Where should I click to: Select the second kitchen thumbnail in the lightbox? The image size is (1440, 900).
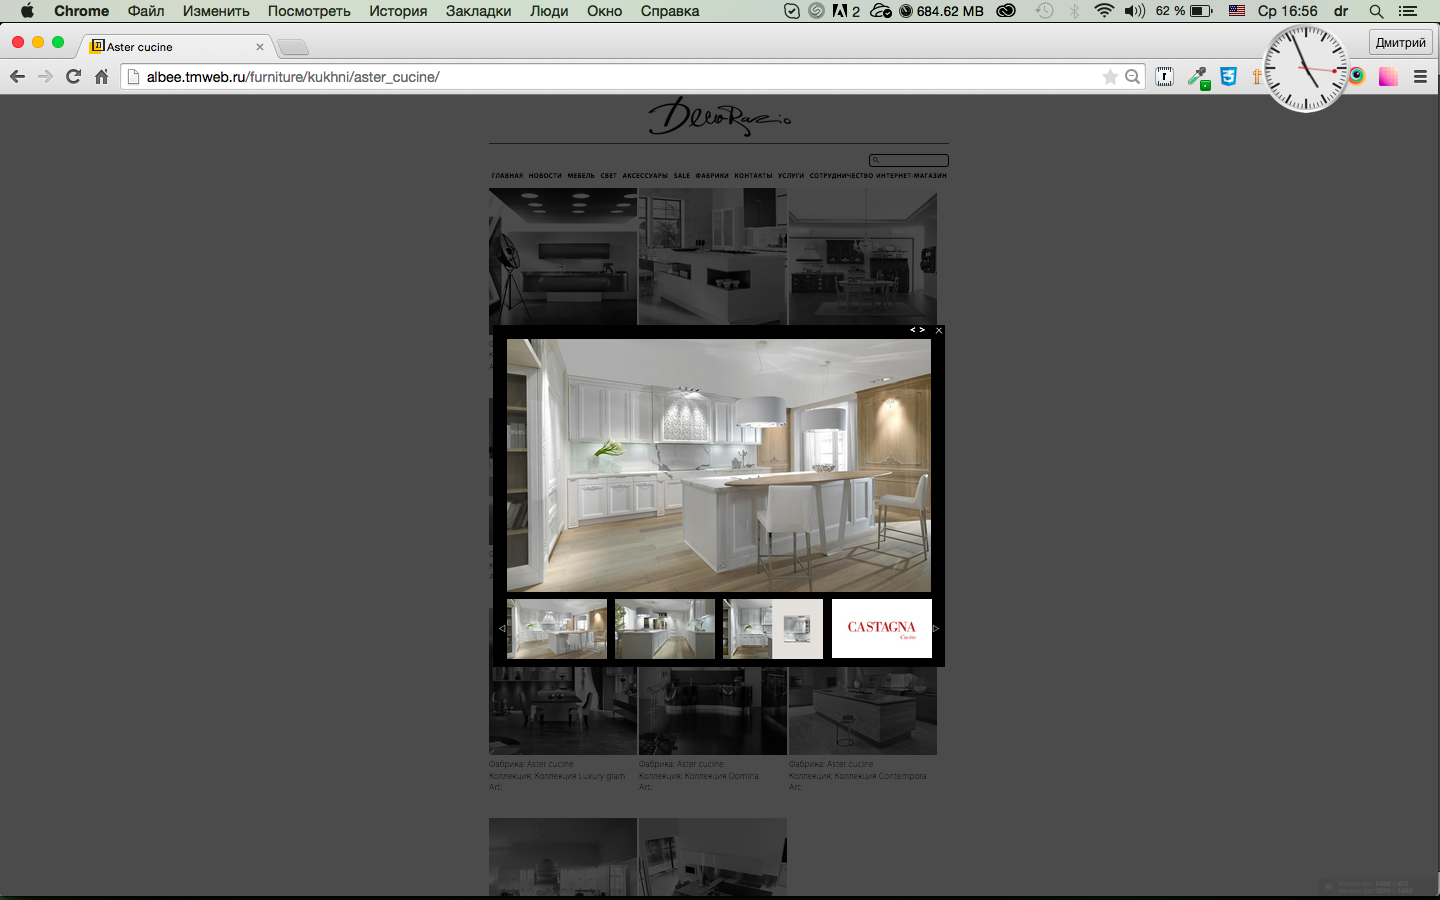[x=665, y=629]
